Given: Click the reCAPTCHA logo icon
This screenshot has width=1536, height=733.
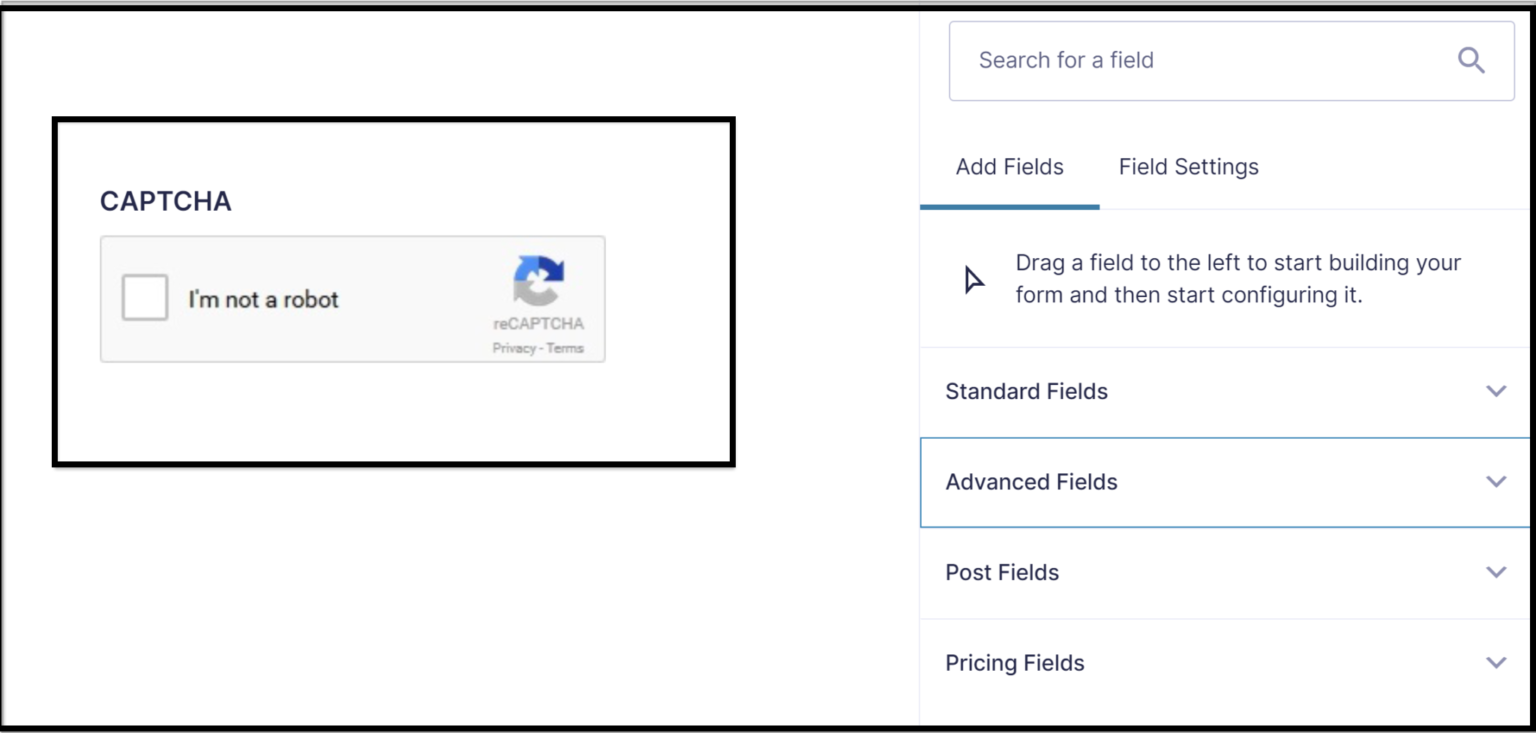Looking at the screenshot, I should coord(538,280).
